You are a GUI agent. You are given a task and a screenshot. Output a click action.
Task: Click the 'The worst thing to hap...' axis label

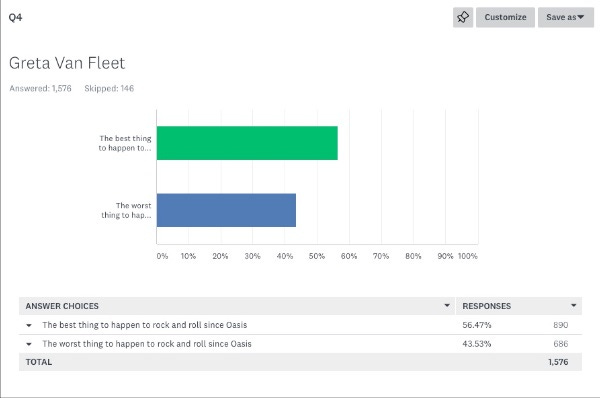[x=126, y=210]
